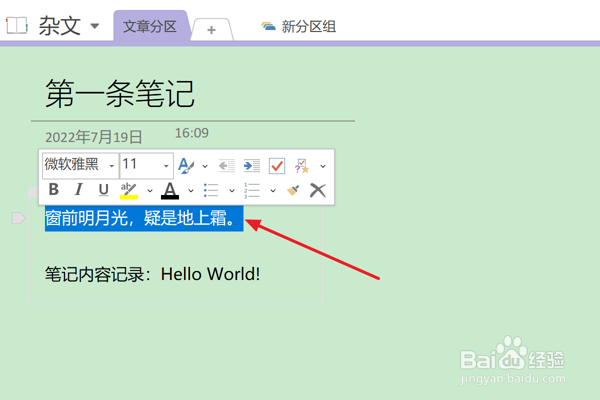
Task: Increase indent of the selected text
Action: [252, 166]
